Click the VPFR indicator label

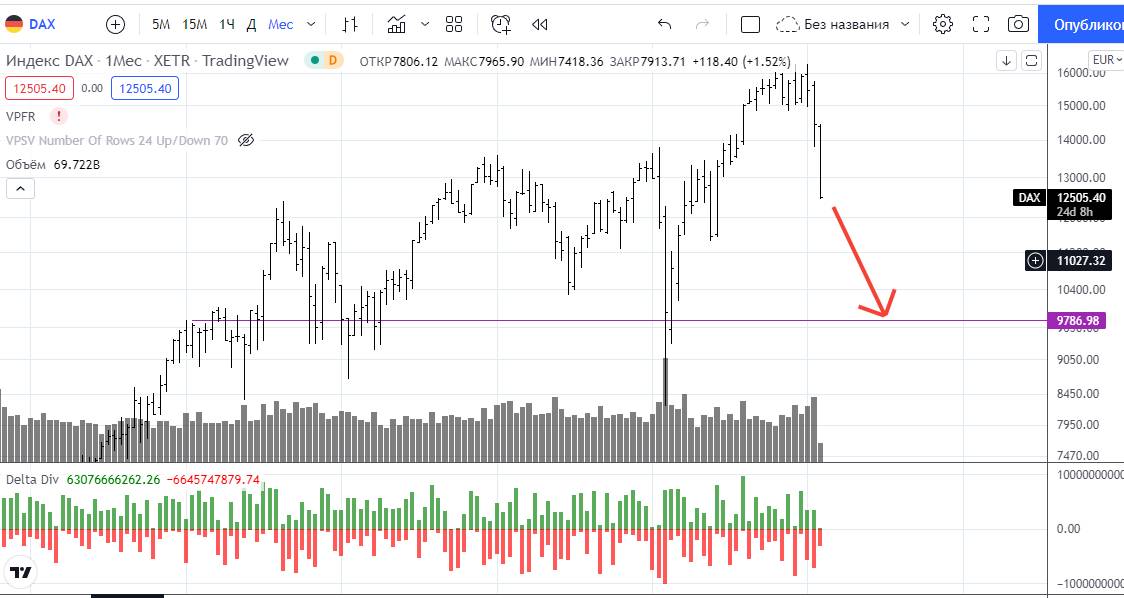21,116
